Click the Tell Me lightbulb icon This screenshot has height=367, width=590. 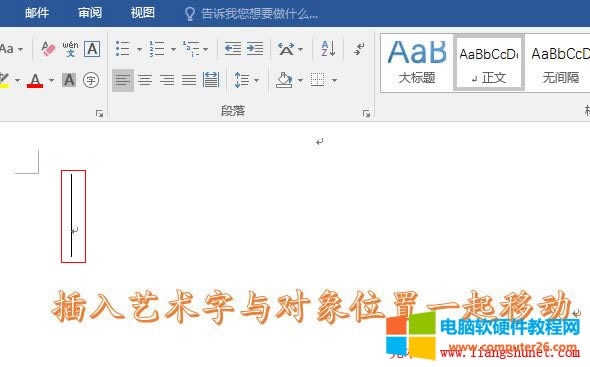click(x=190, y=14)
